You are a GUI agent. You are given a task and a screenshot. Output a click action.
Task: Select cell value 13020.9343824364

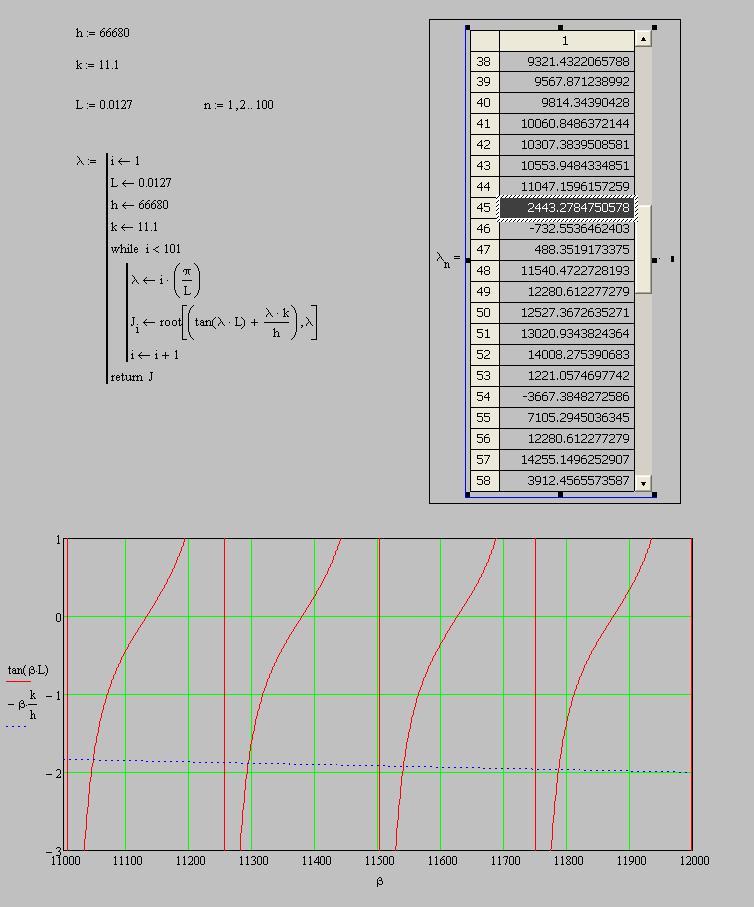coord(567,333)
